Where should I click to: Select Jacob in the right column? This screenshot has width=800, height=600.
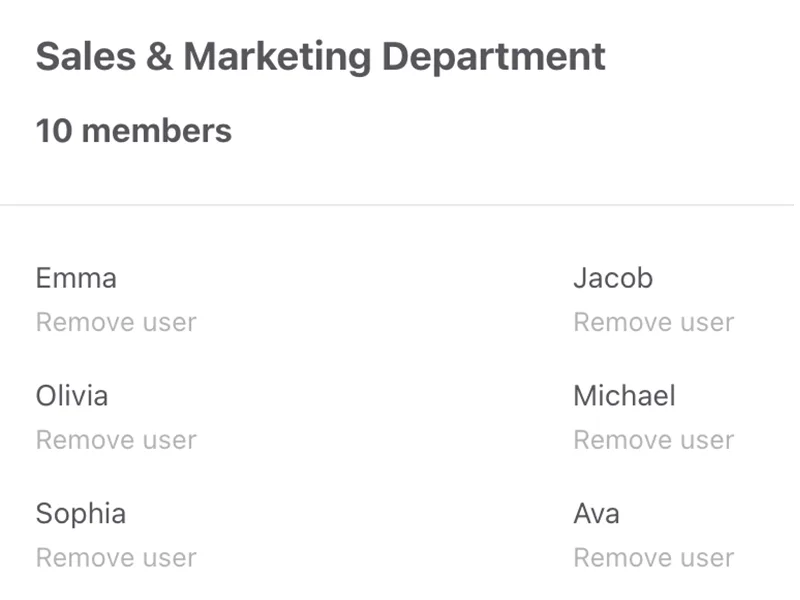pyautogui.click(x=613, y=278)
